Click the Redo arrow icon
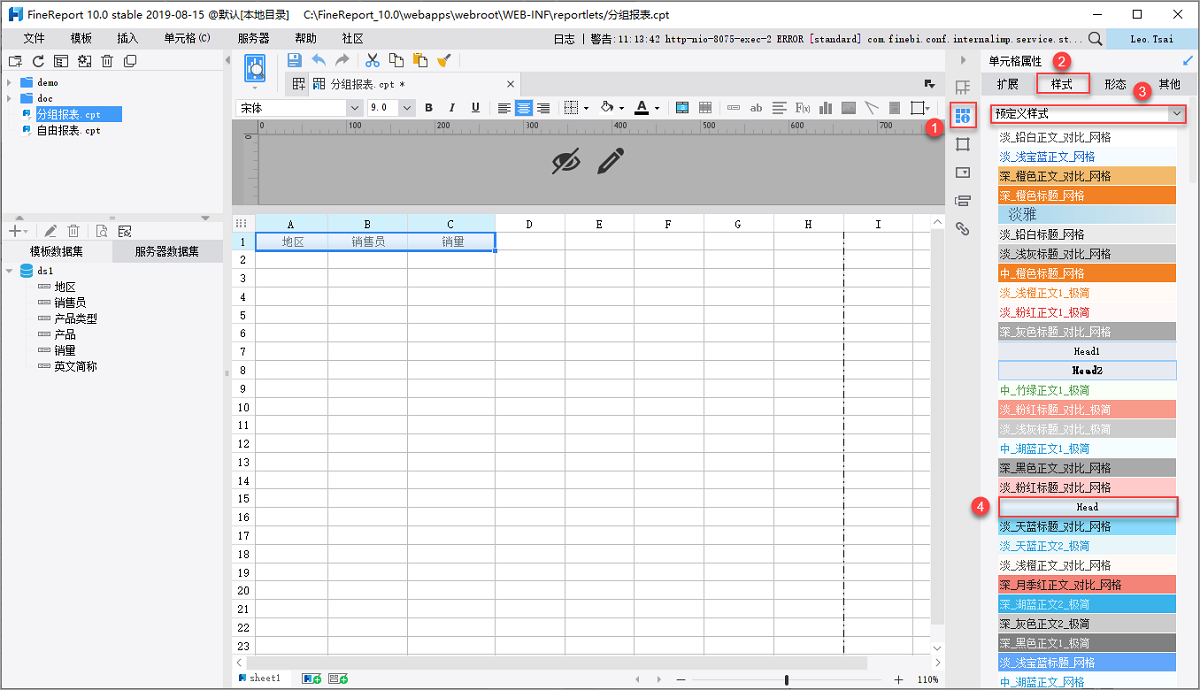Image resolution: width=1200 pixels, height=690 pixels. point(342,60)
